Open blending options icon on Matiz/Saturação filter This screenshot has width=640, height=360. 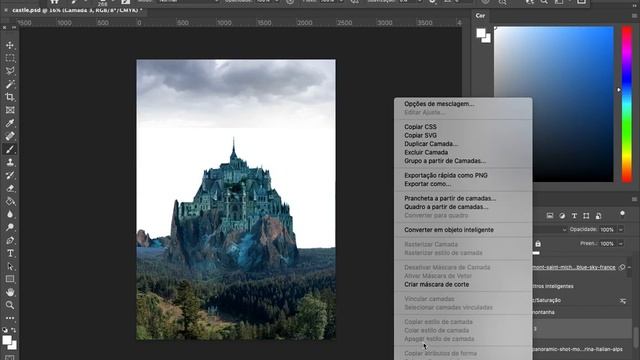click(622, 301)
